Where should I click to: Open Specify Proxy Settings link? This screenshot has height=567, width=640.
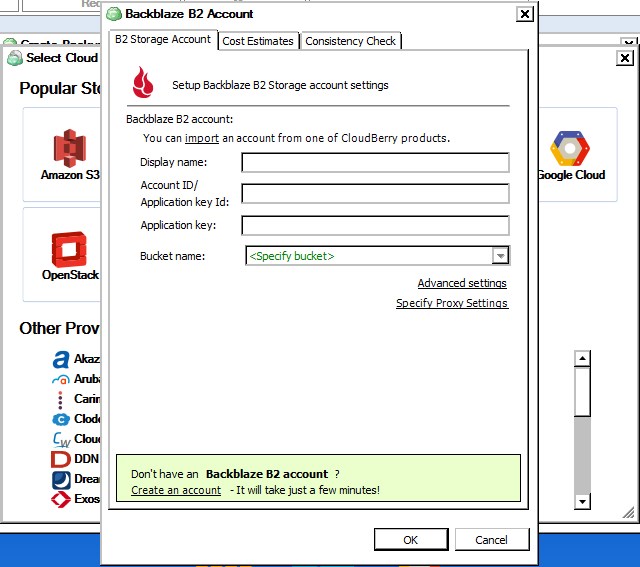point(452,303)
